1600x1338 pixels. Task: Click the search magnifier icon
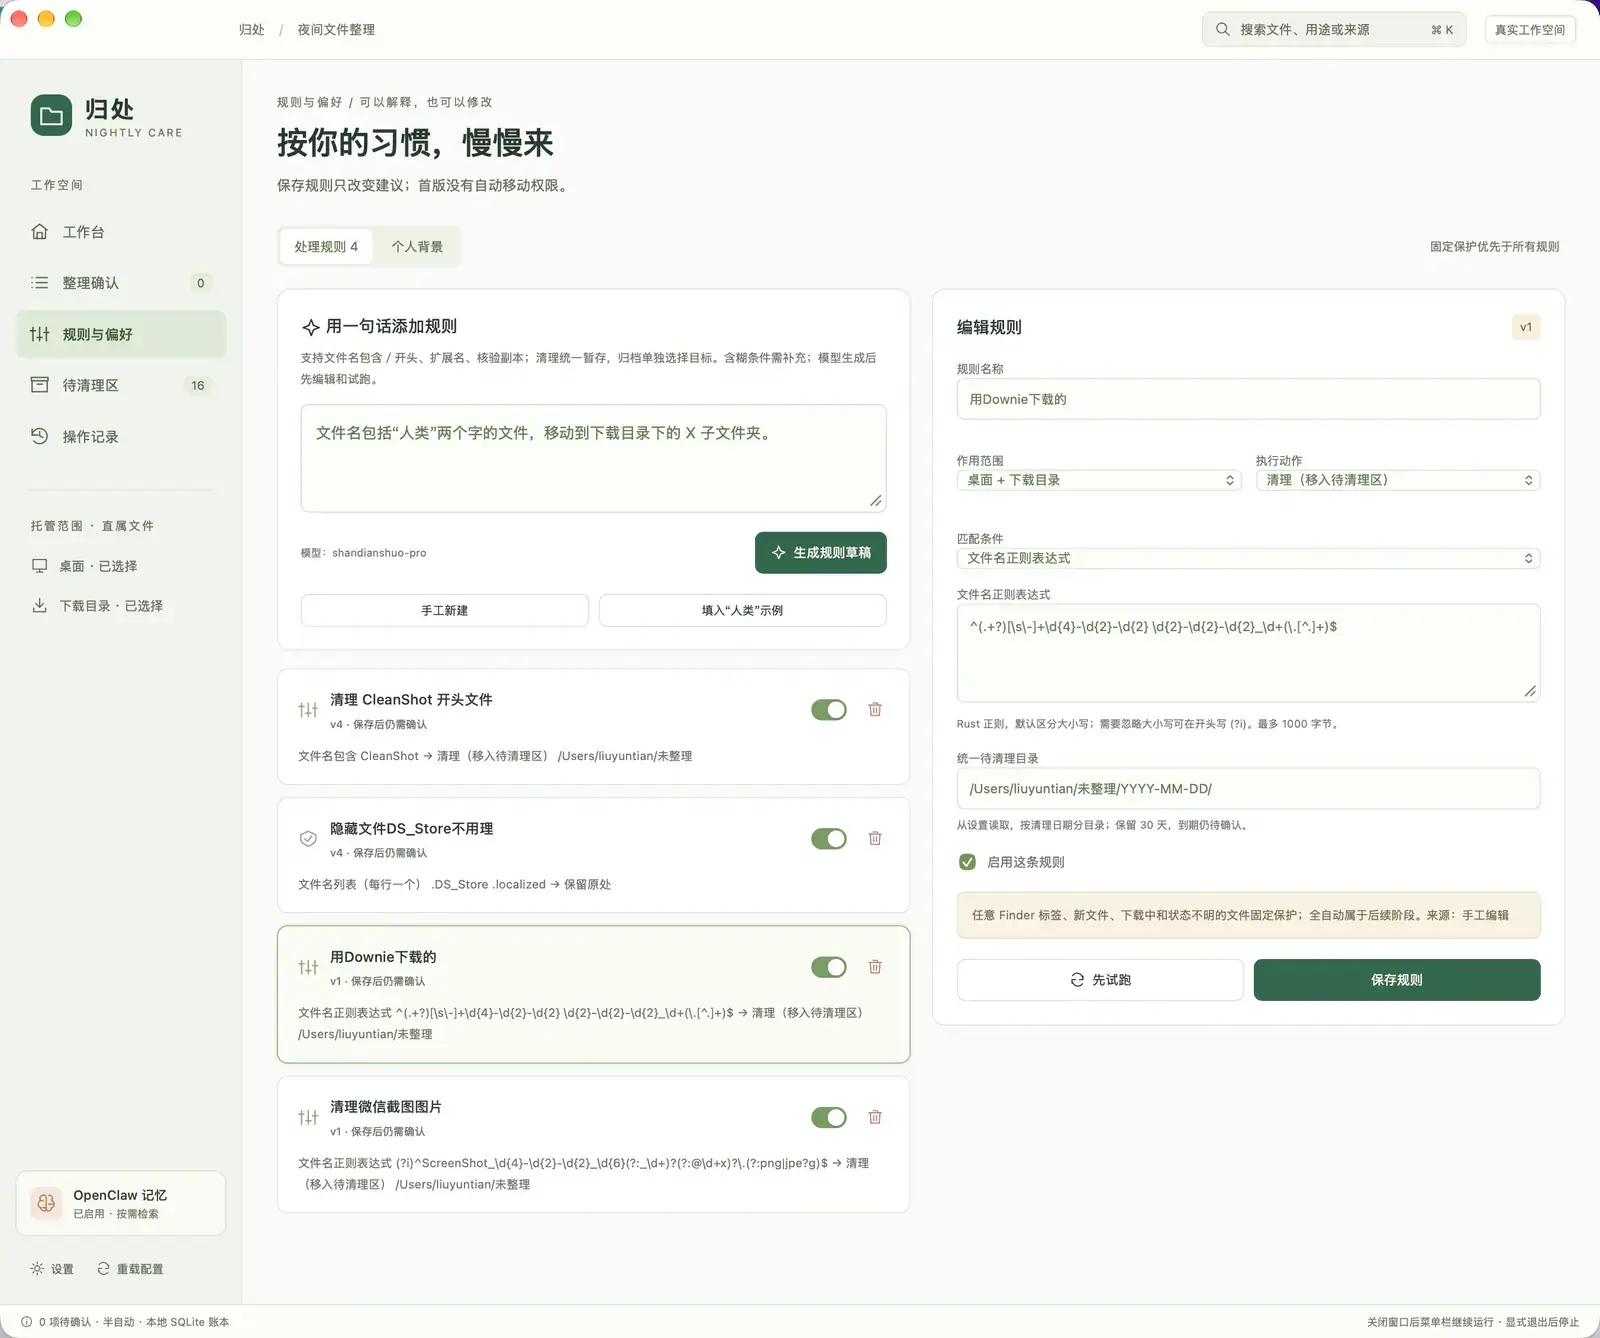click(1222, 30)
